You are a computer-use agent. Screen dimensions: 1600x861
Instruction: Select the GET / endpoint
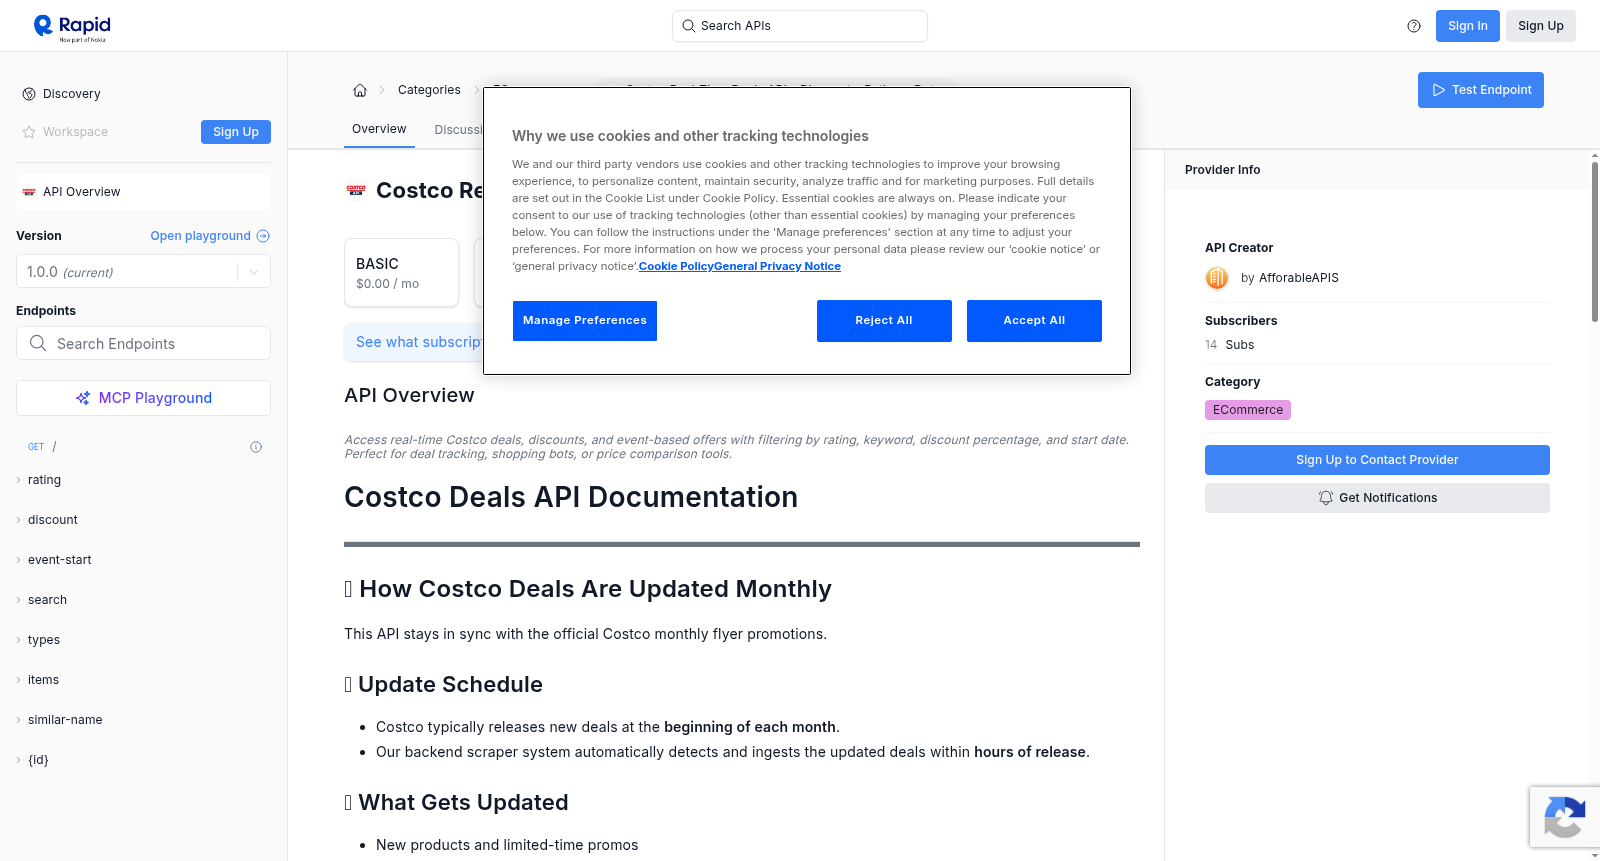click(x=143, y=447)
